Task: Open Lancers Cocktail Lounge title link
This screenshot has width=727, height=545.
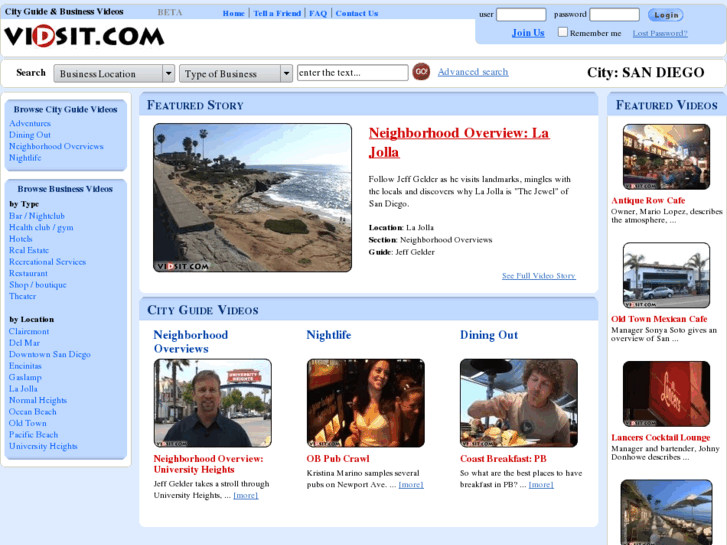Action: pos(661,437)
